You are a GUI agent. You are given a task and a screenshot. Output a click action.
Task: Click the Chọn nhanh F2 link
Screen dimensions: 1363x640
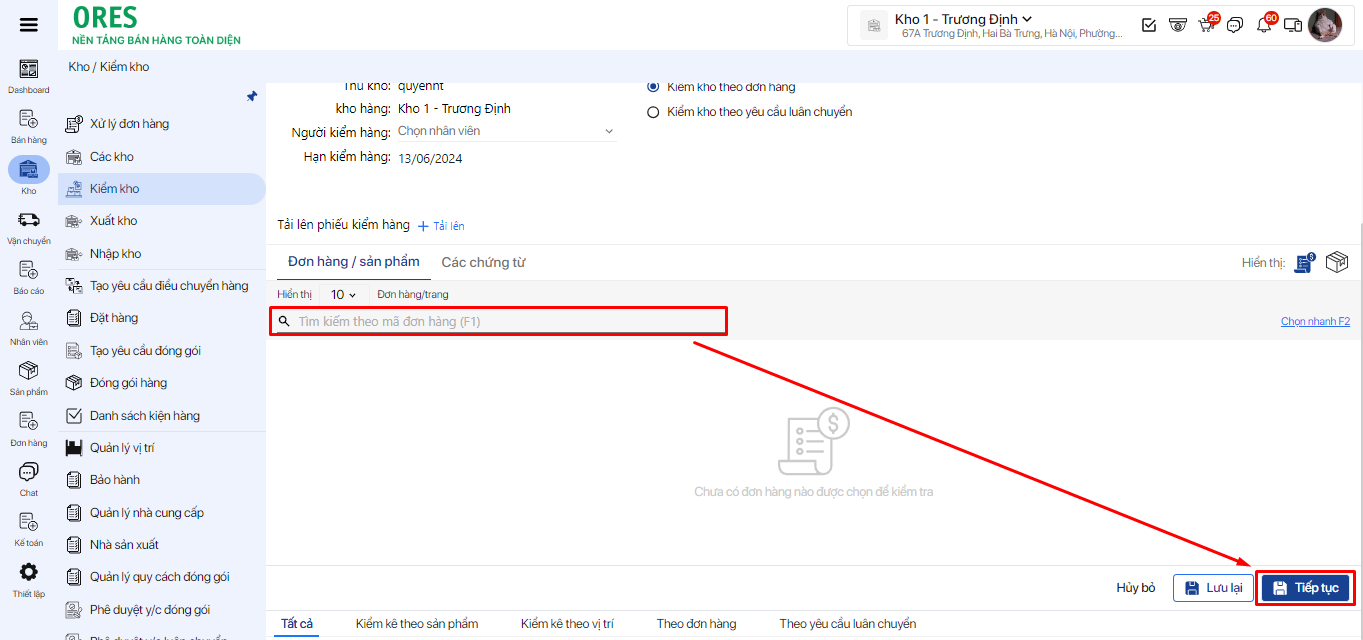point(1315,321)
